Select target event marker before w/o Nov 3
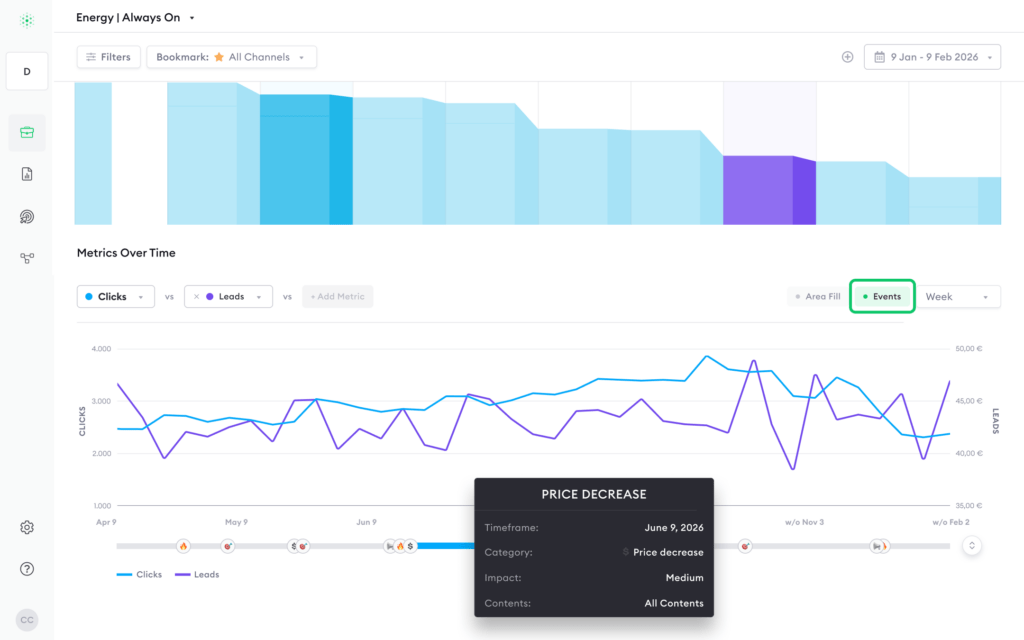This screenshot has height=640, width=1024. [745, 546]
